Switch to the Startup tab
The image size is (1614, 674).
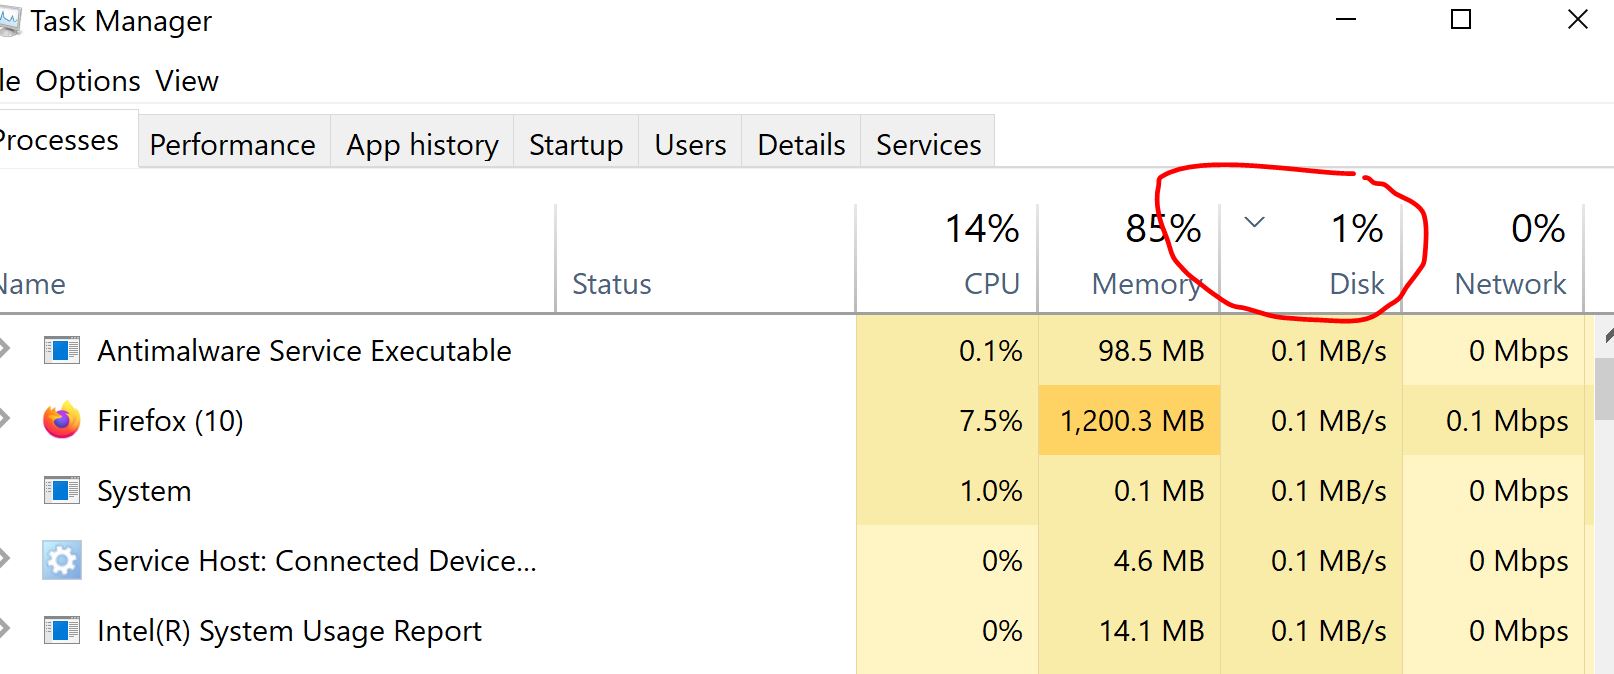[574, 144]
